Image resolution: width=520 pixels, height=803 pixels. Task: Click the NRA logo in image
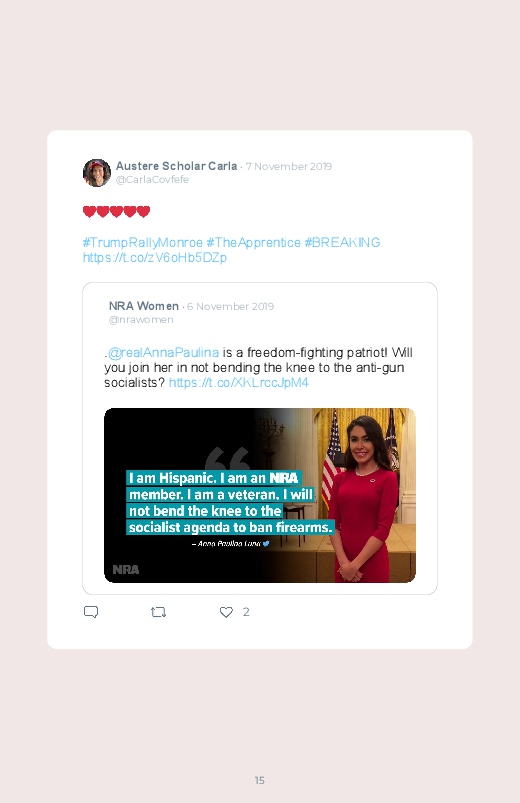pyautogui.click(x=126, y=569)
